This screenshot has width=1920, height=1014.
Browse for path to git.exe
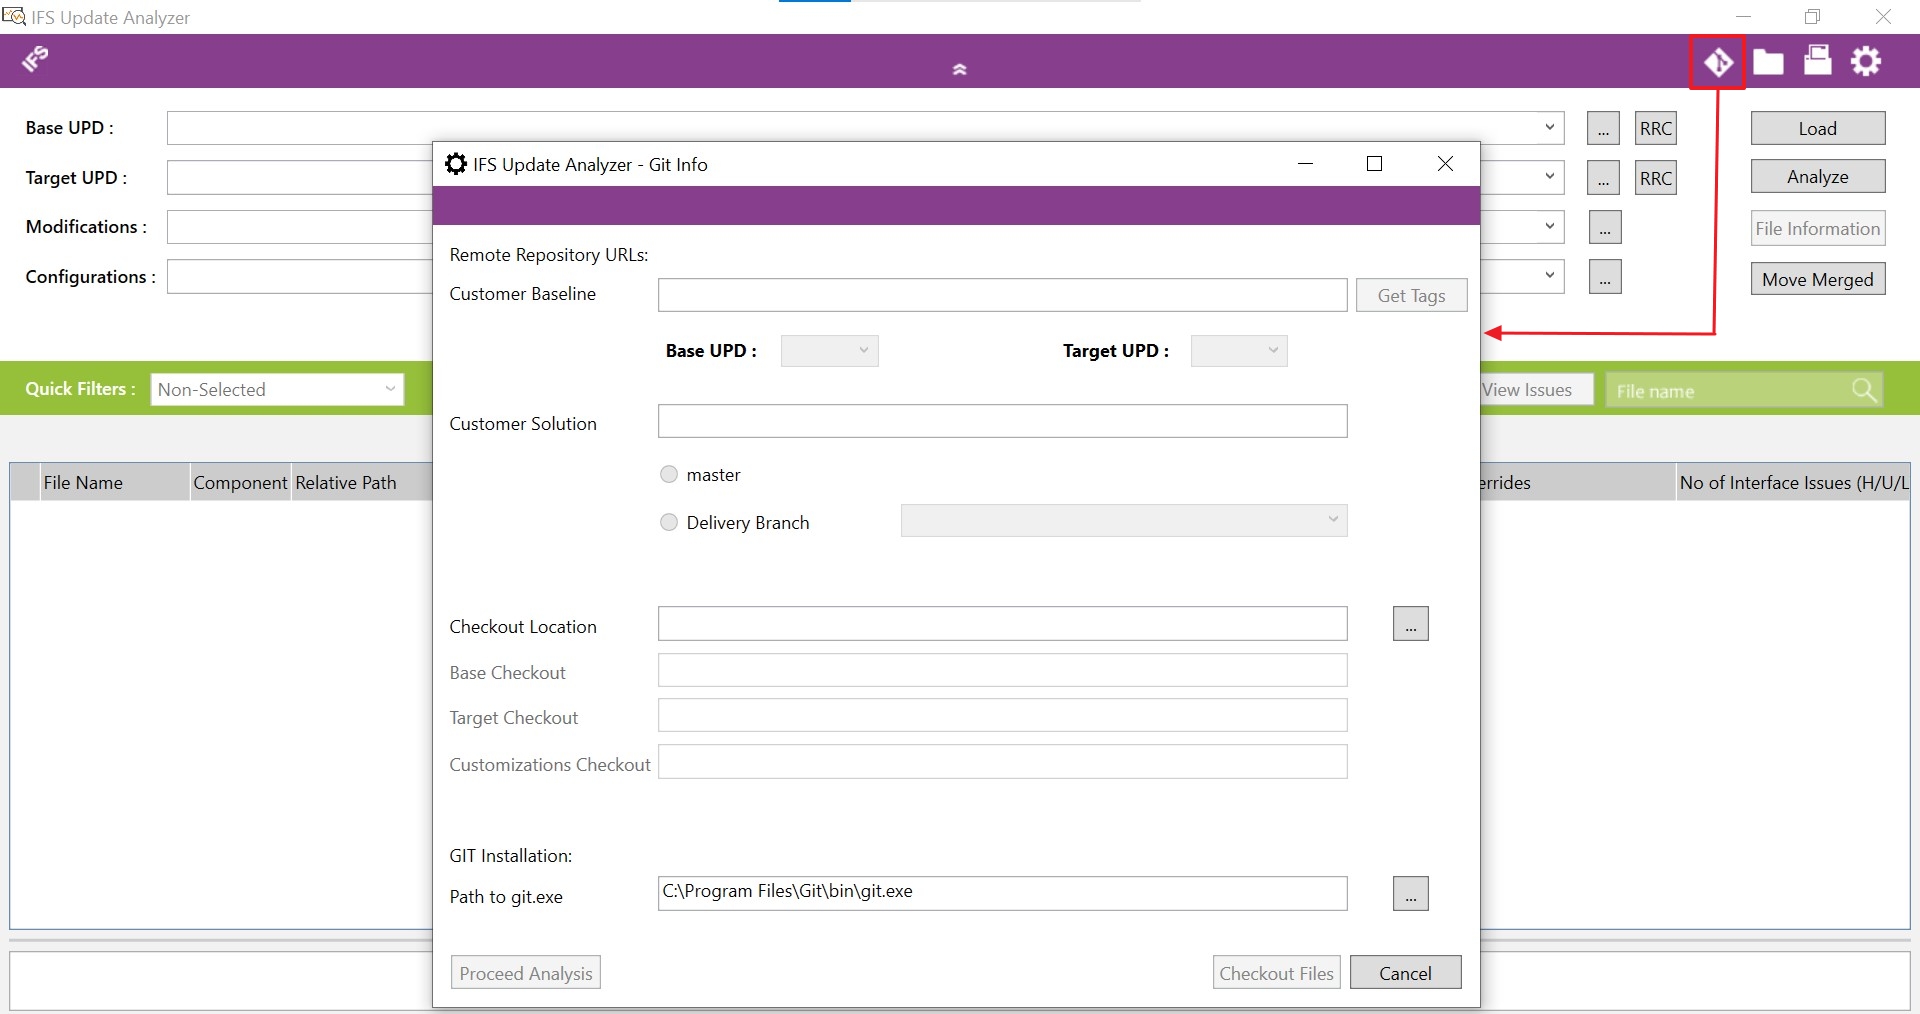(1410, 894)
